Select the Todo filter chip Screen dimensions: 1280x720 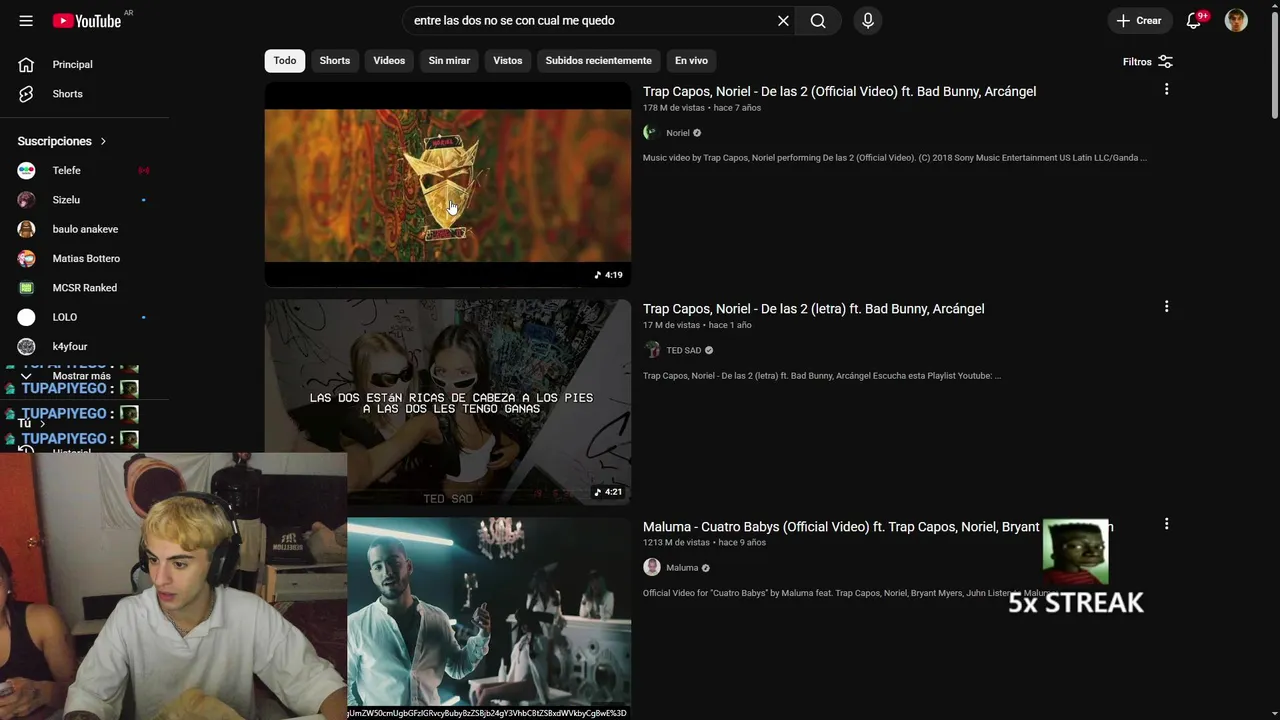pyautogui.click(x=285, y=61)
